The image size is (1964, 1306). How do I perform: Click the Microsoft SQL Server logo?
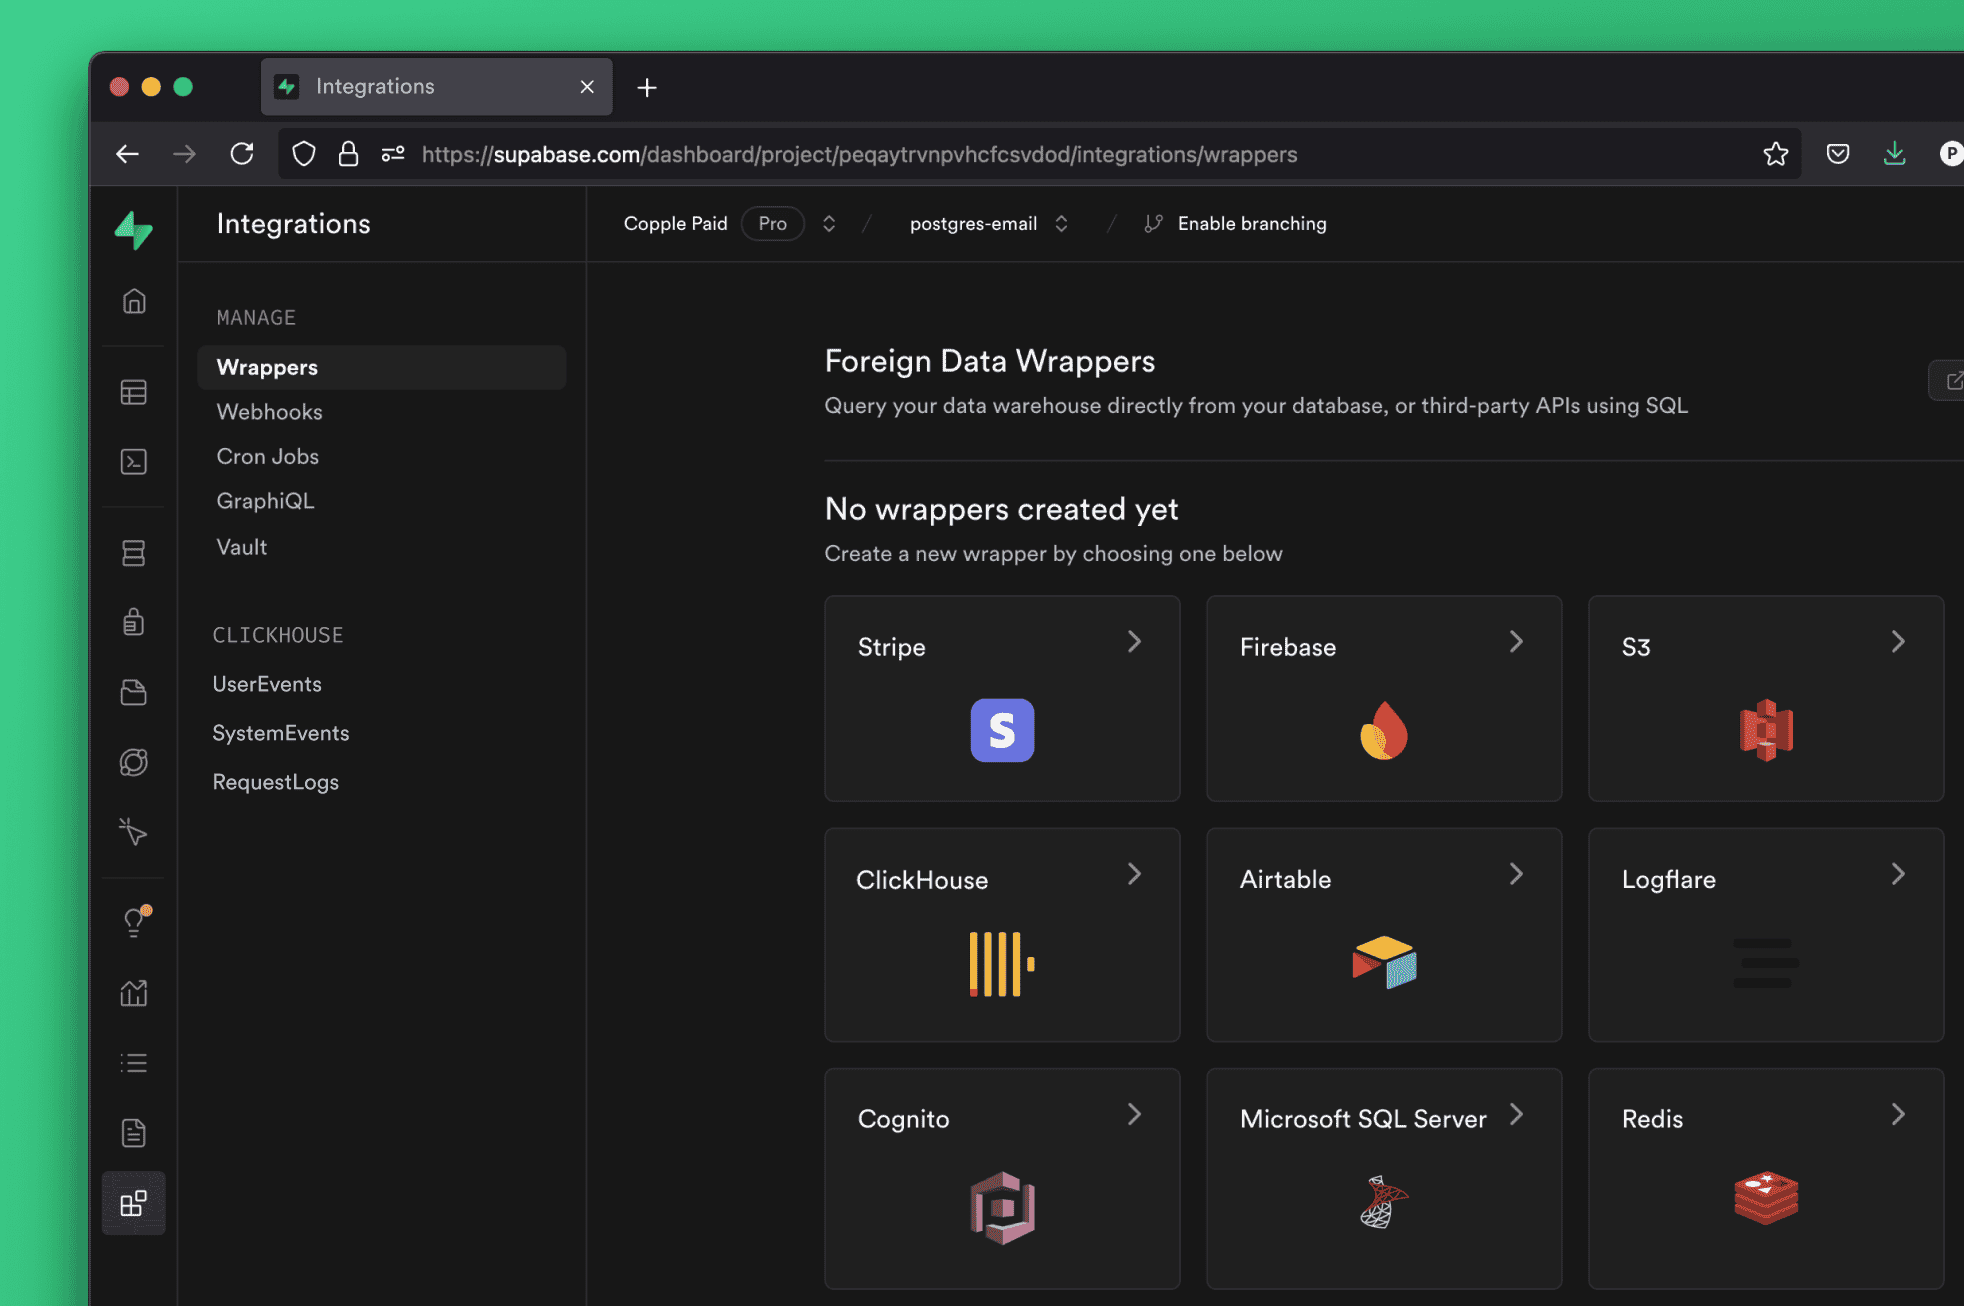pyautogui.click(x=1384, y=1201)
